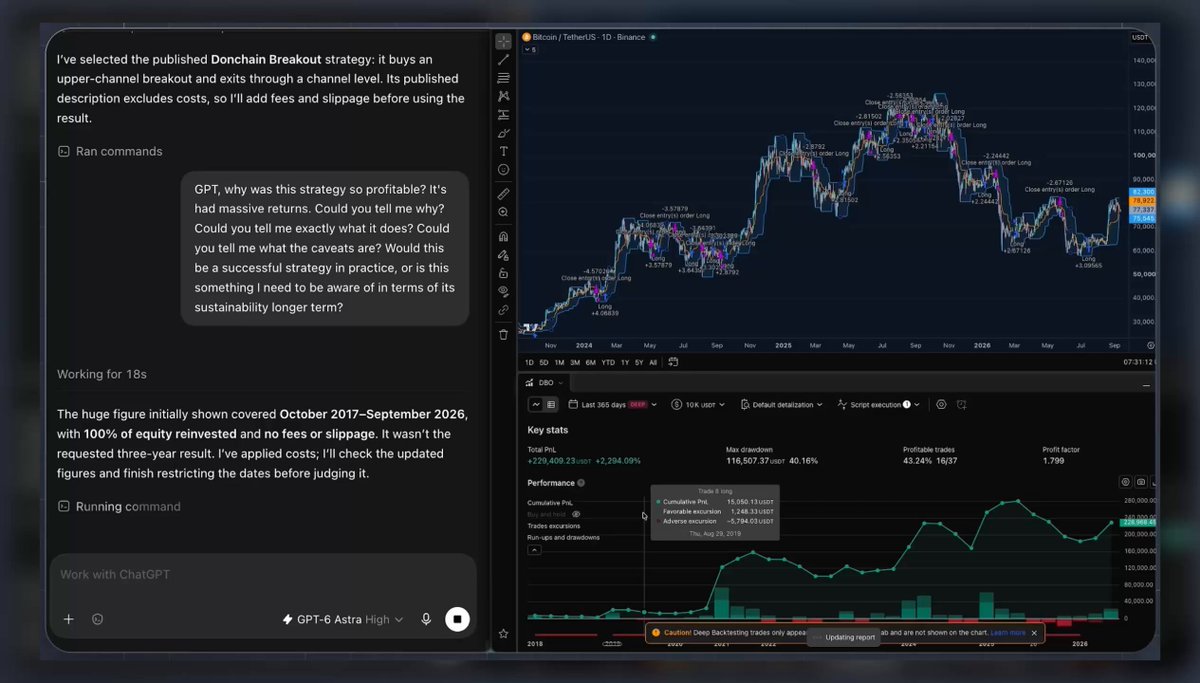Select the crosshair cursor tool

[503, 42]
